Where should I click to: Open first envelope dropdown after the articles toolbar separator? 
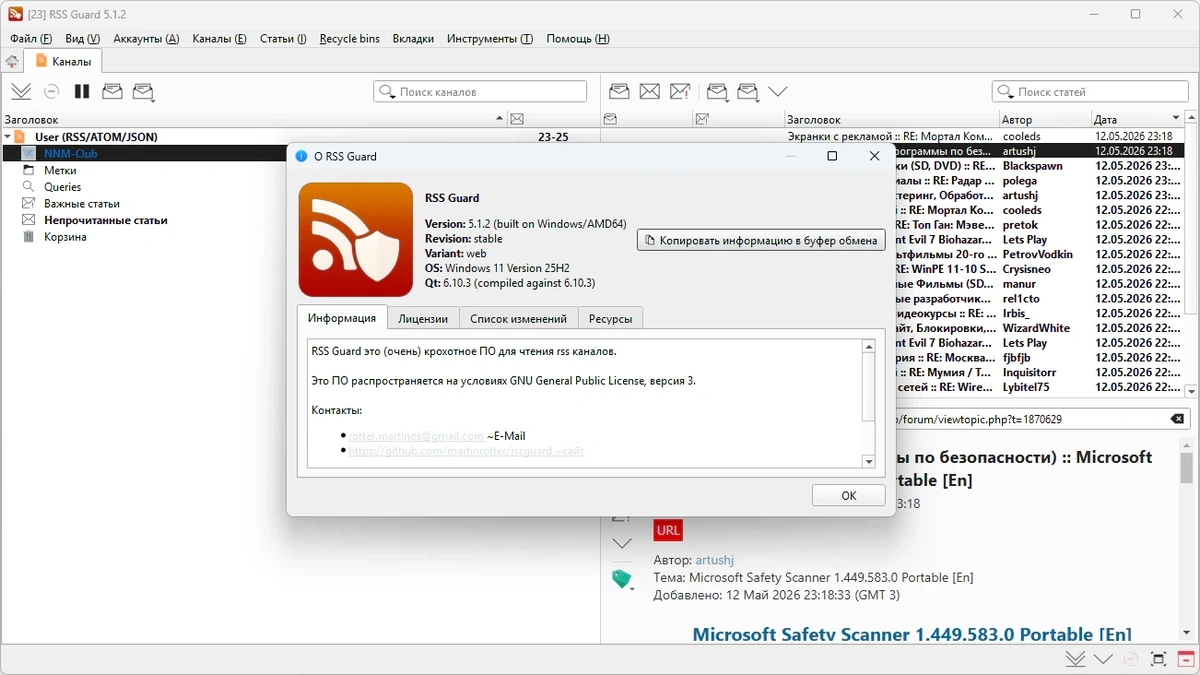(718, 92)
